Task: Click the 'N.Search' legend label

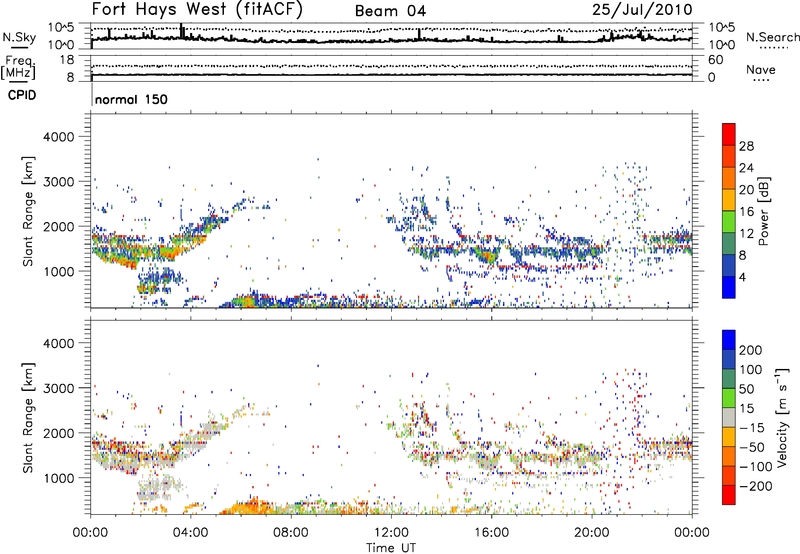Action: click(772, 37)
